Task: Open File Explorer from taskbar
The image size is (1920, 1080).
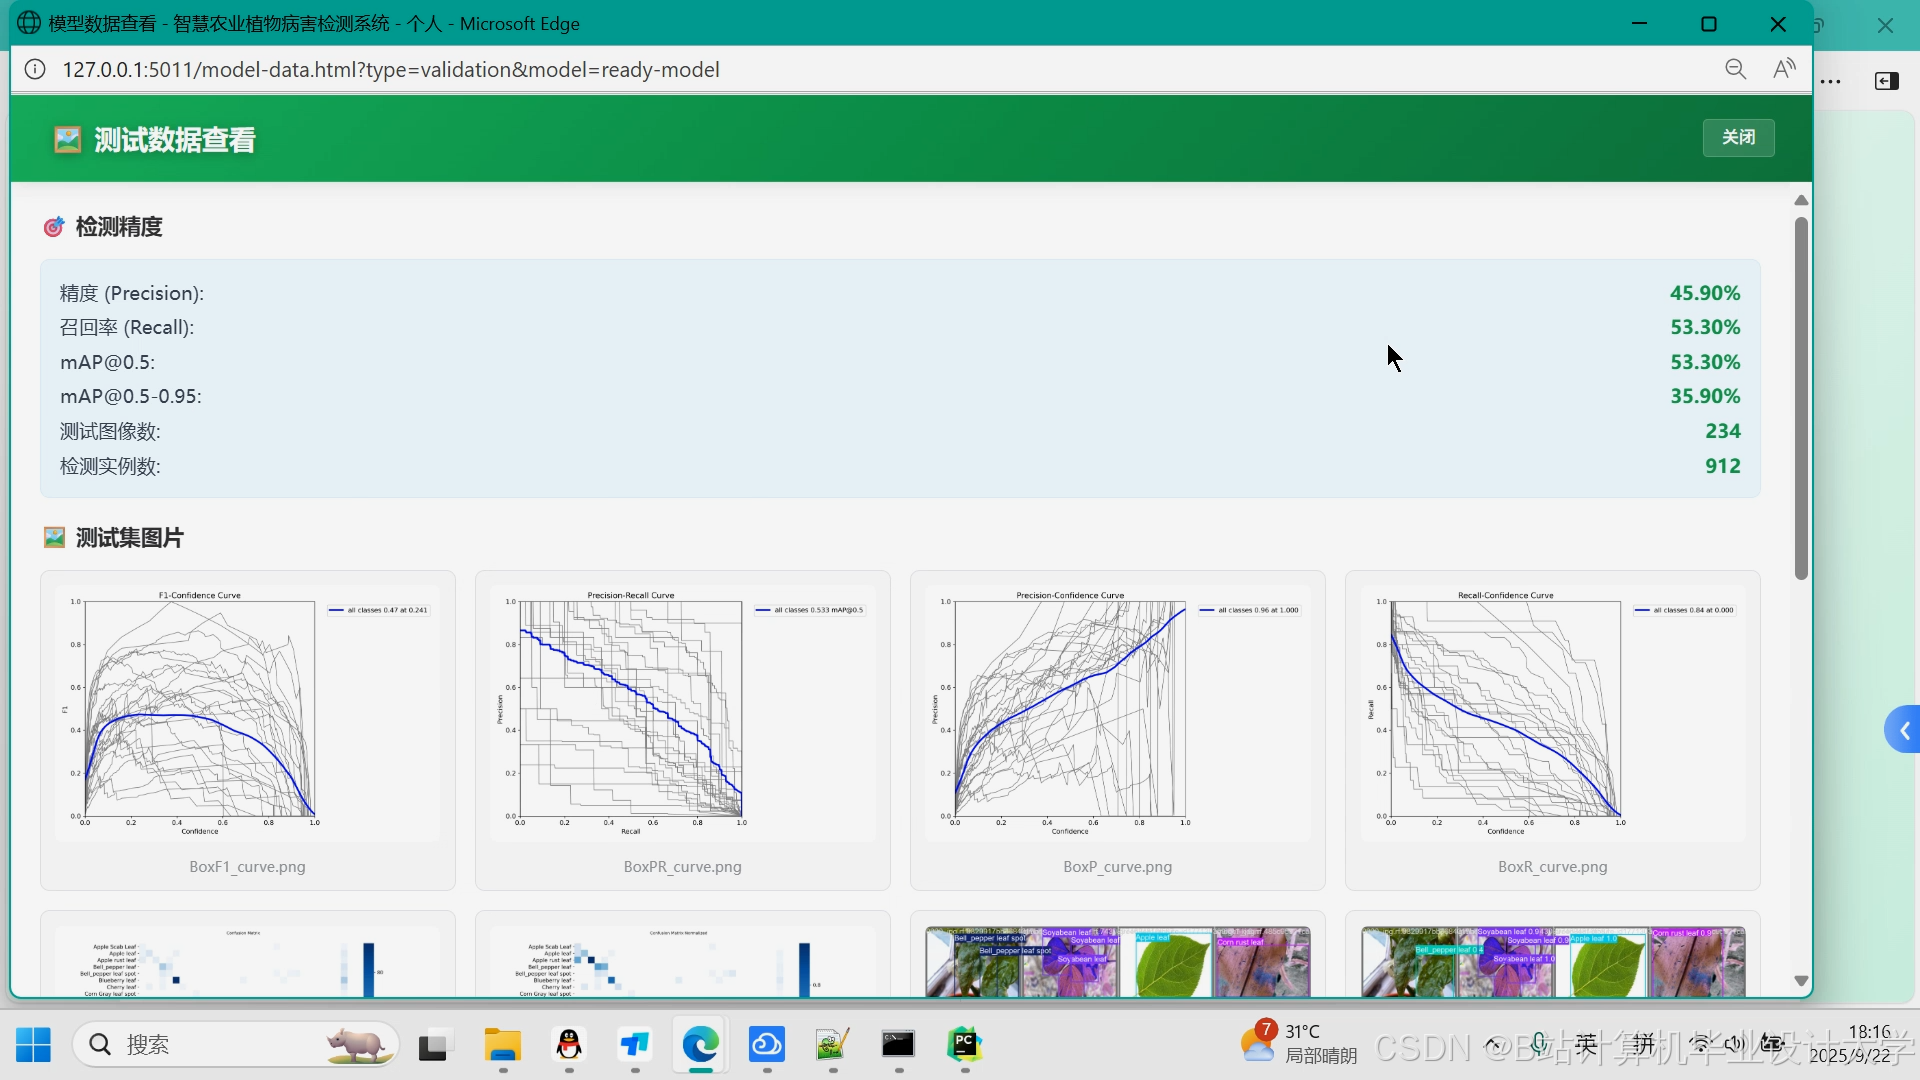Action: tap(502, 1045)
